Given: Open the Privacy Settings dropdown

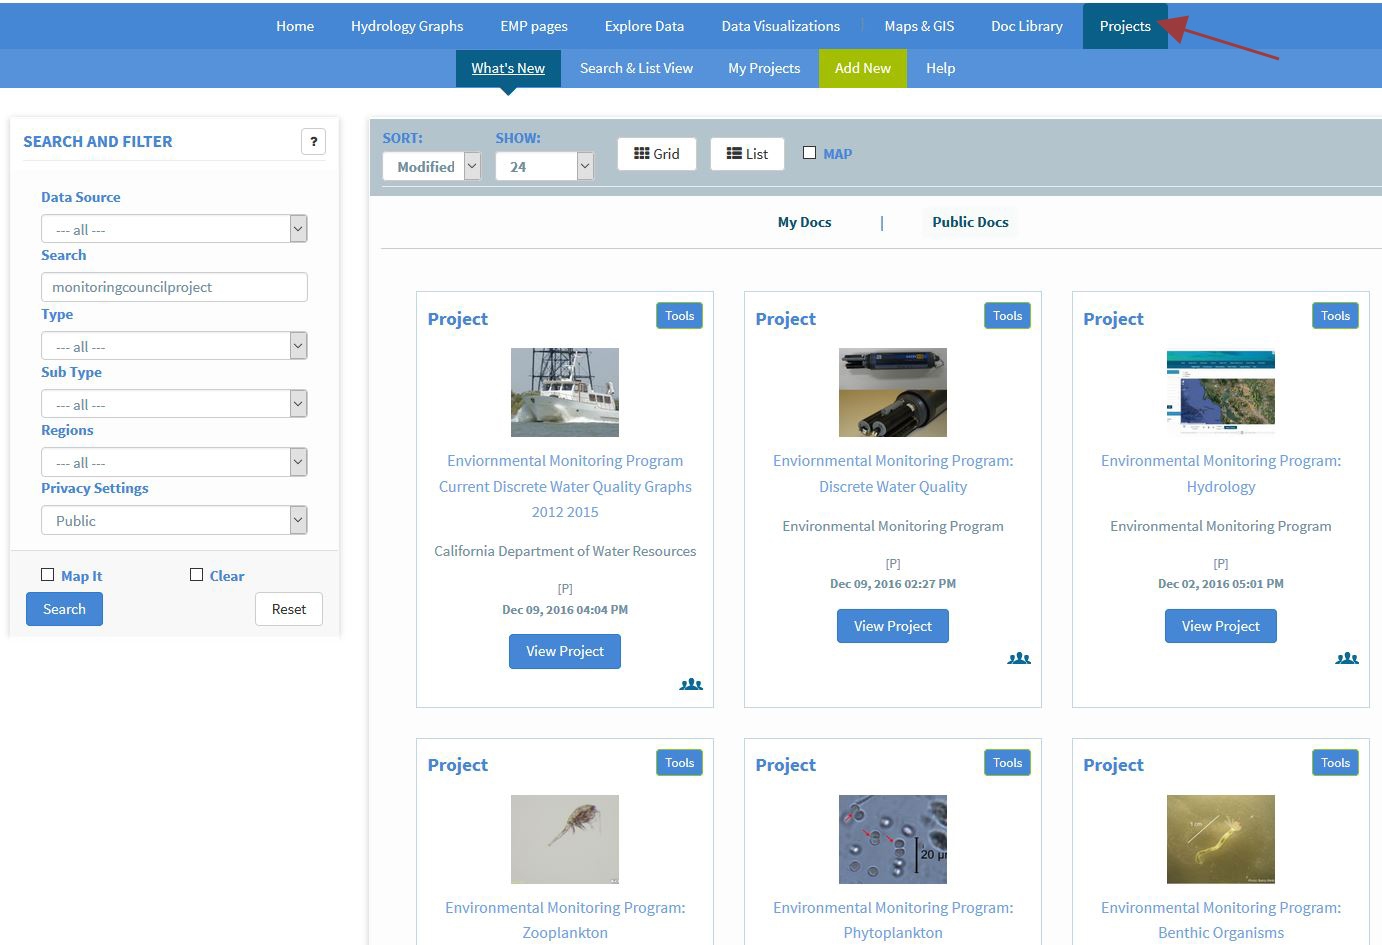Looking at the screenshot, I should click(173, 521).
